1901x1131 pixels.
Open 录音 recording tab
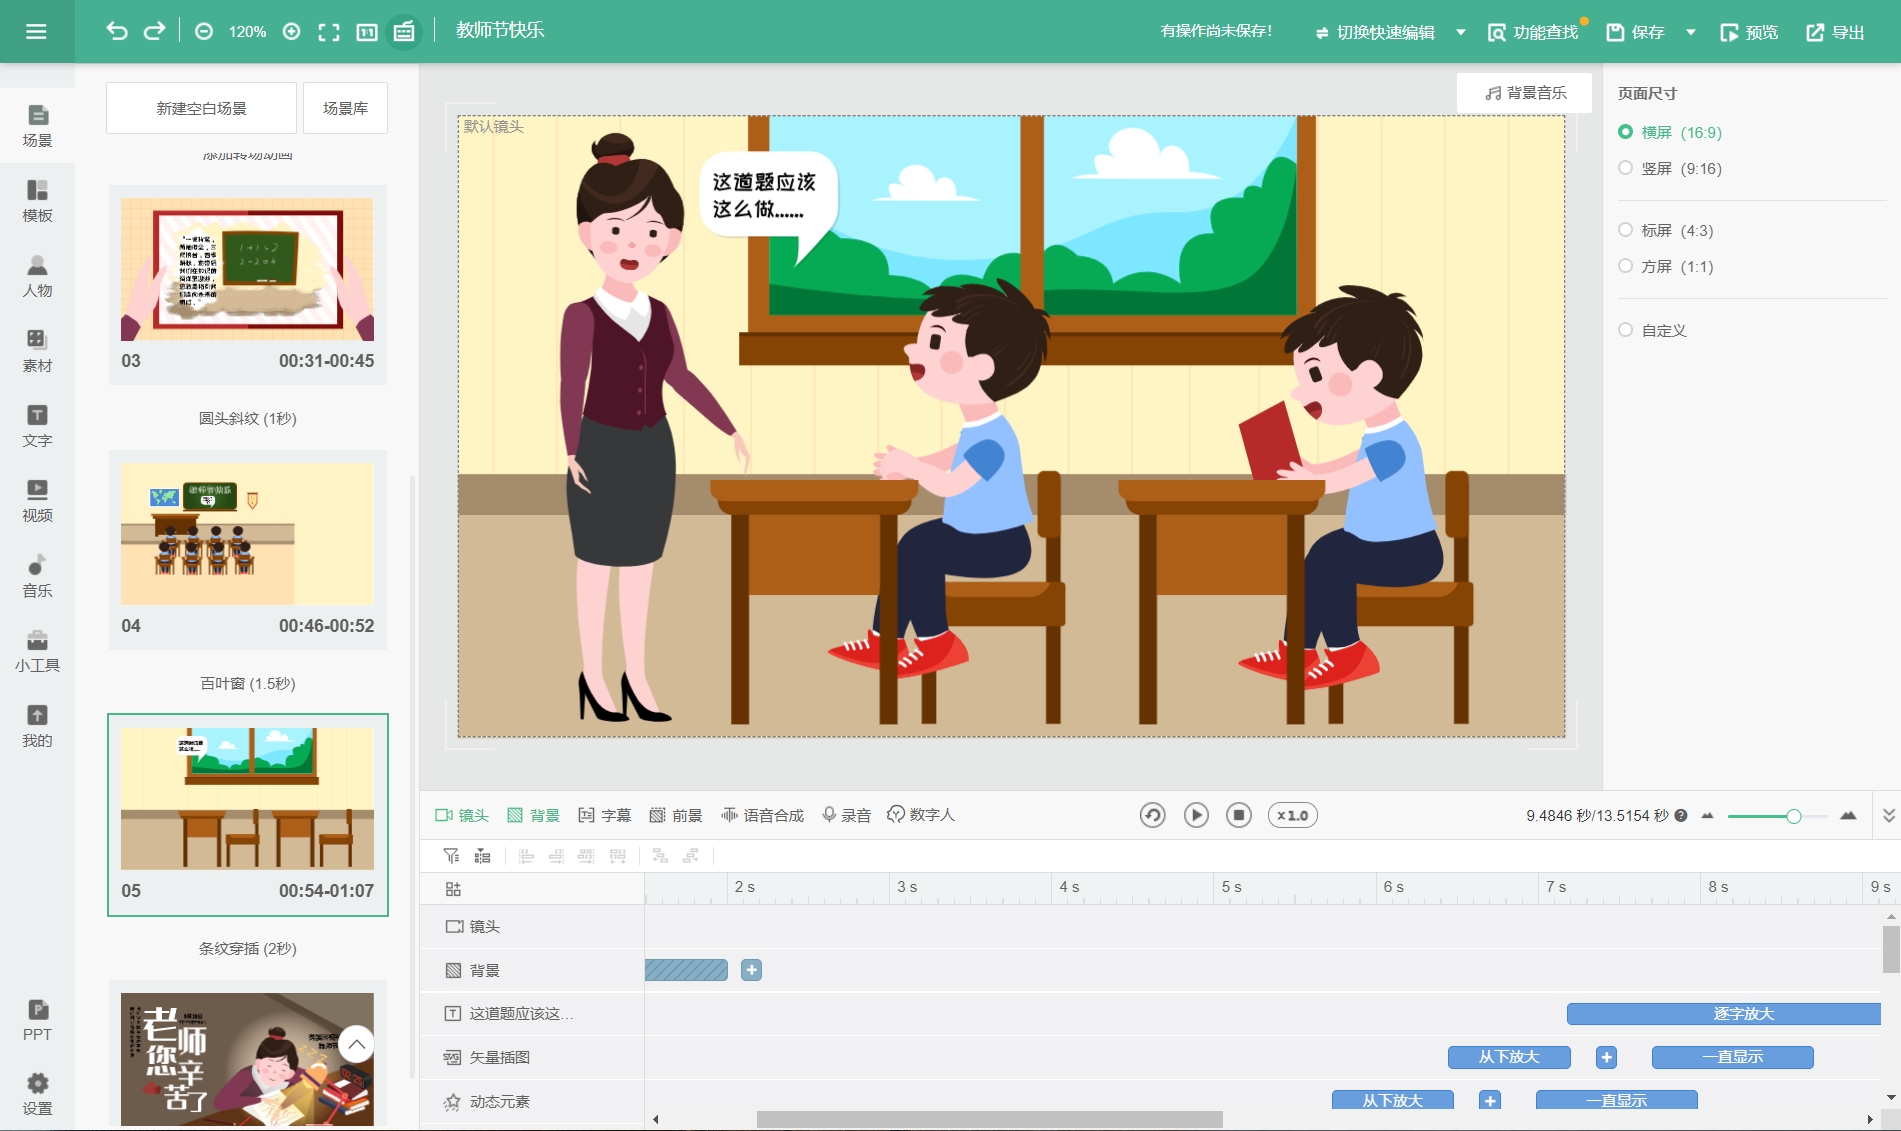(846, 815)
